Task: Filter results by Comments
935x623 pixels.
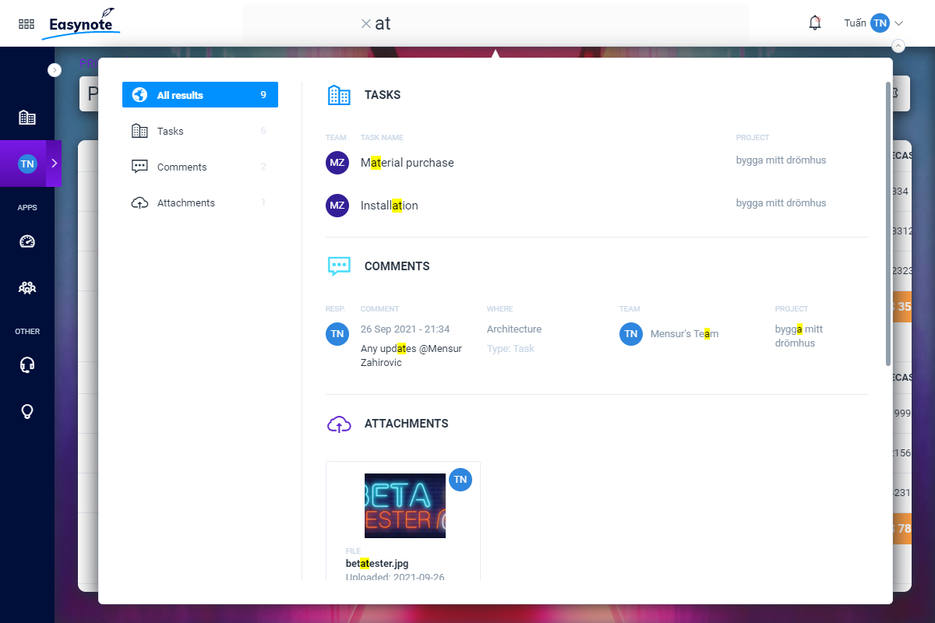Action: point(200,167)
